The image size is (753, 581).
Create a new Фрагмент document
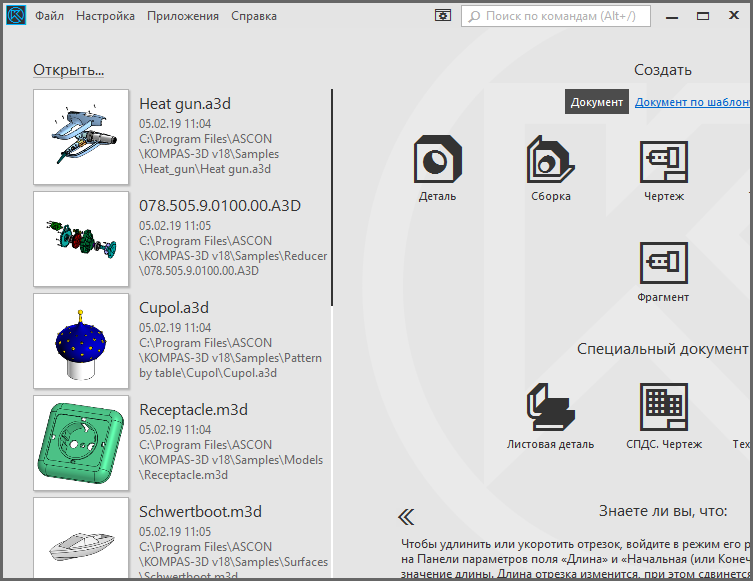663,271
